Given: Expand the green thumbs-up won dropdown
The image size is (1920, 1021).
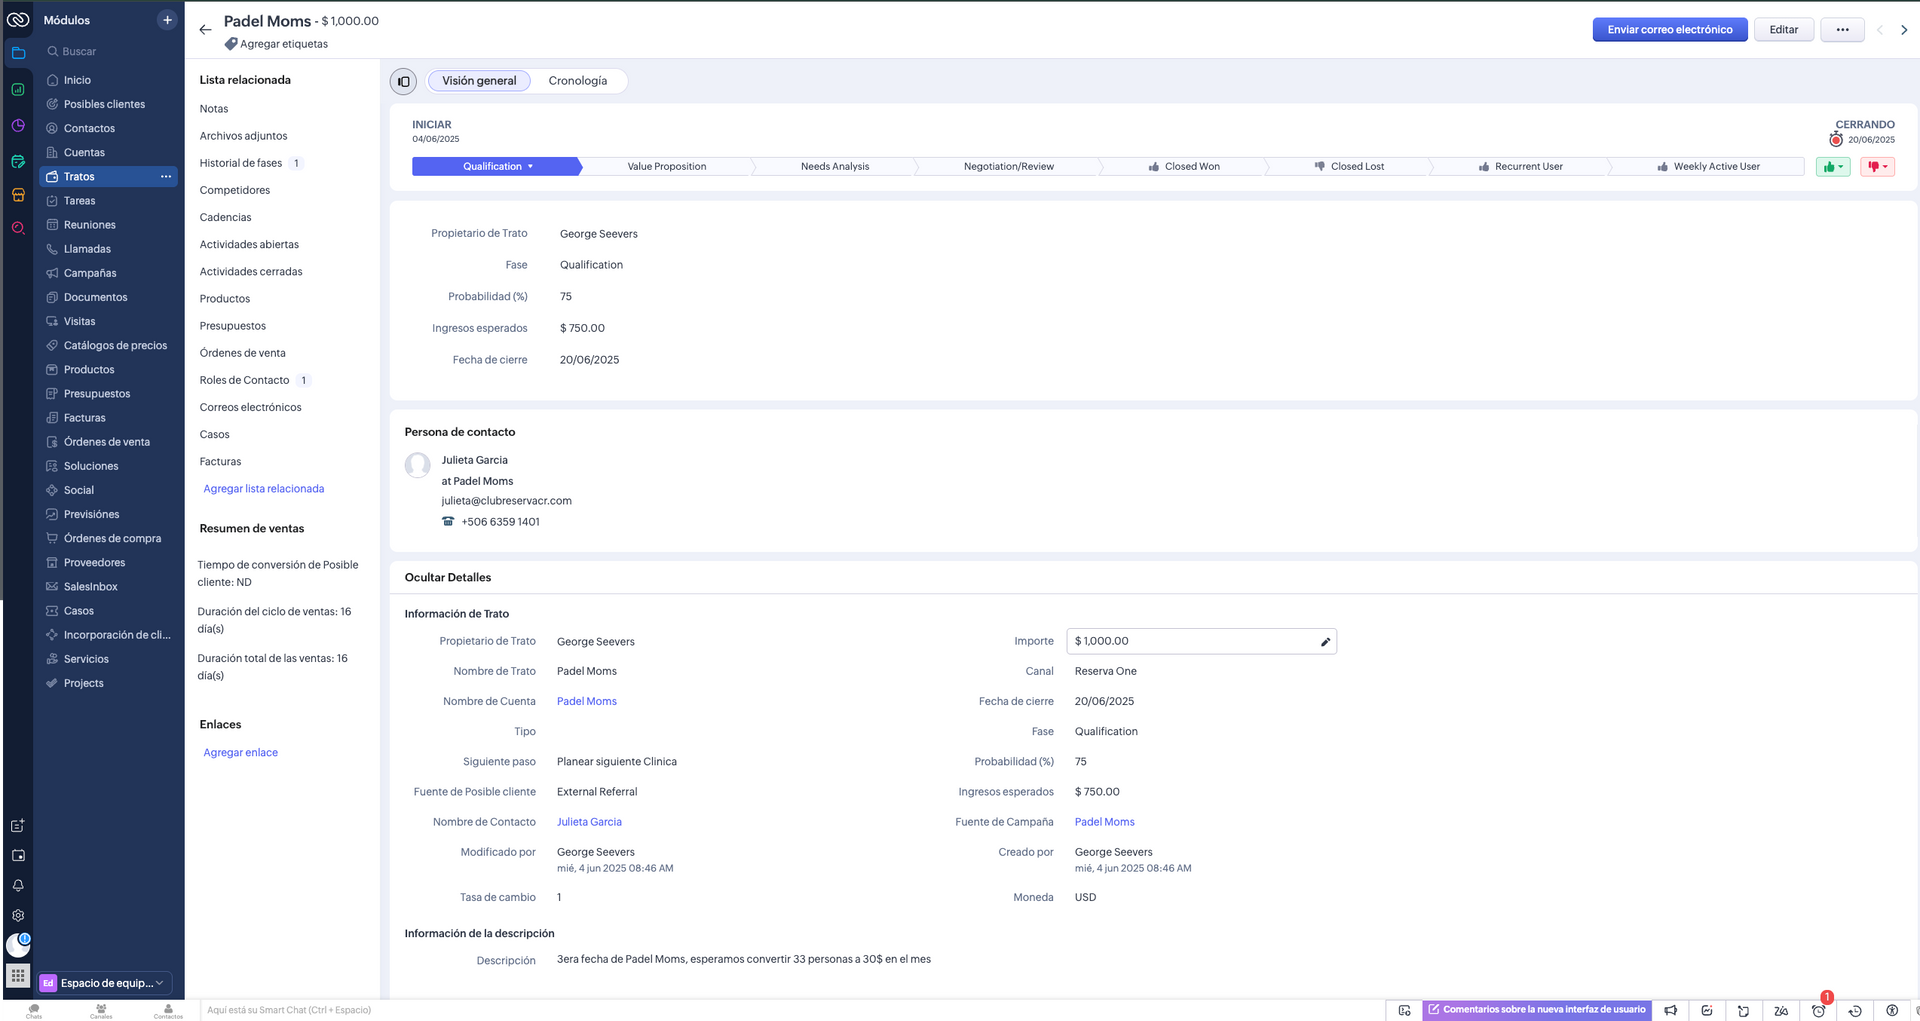Looking at the screenshot, I should pos(1832,167).
